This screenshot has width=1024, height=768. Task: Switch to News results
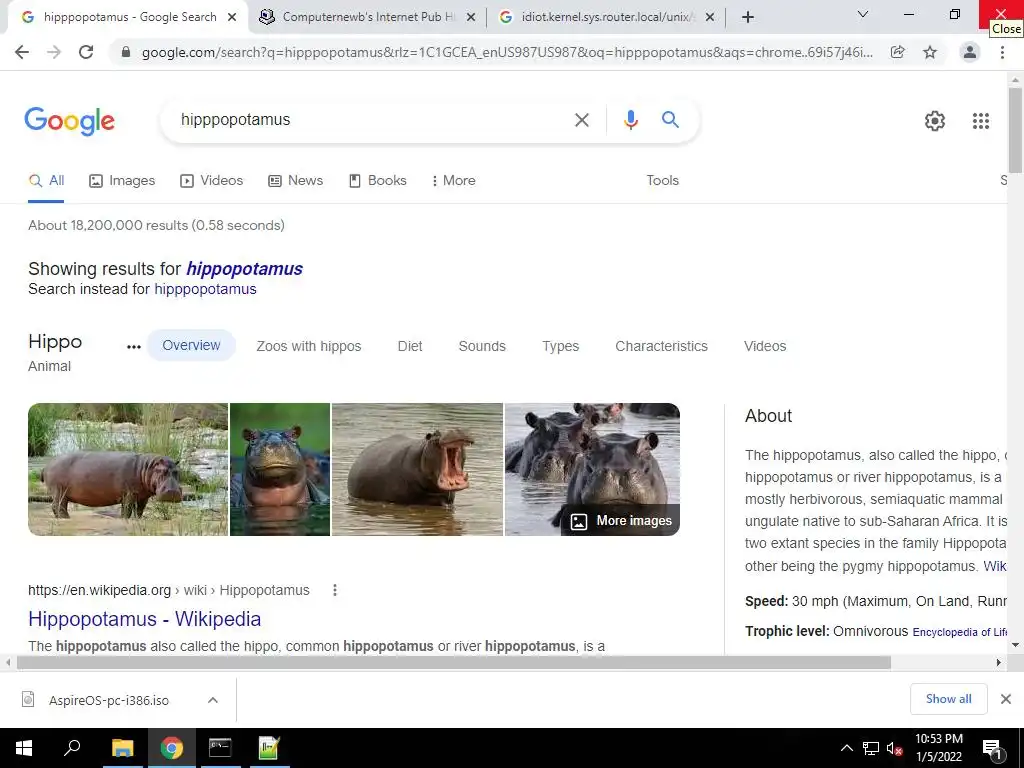click(x=296, y=181)
